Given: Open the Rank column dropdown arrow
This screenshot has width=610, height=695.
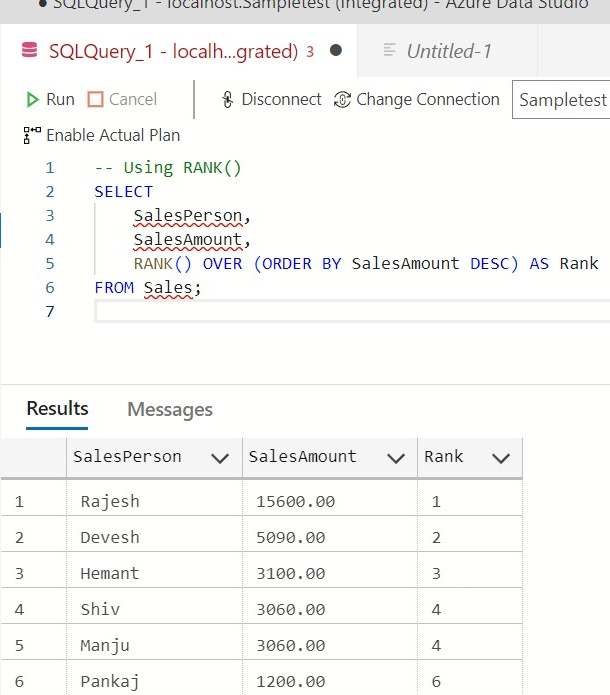Looking at the screenshot, I should 501,458.
